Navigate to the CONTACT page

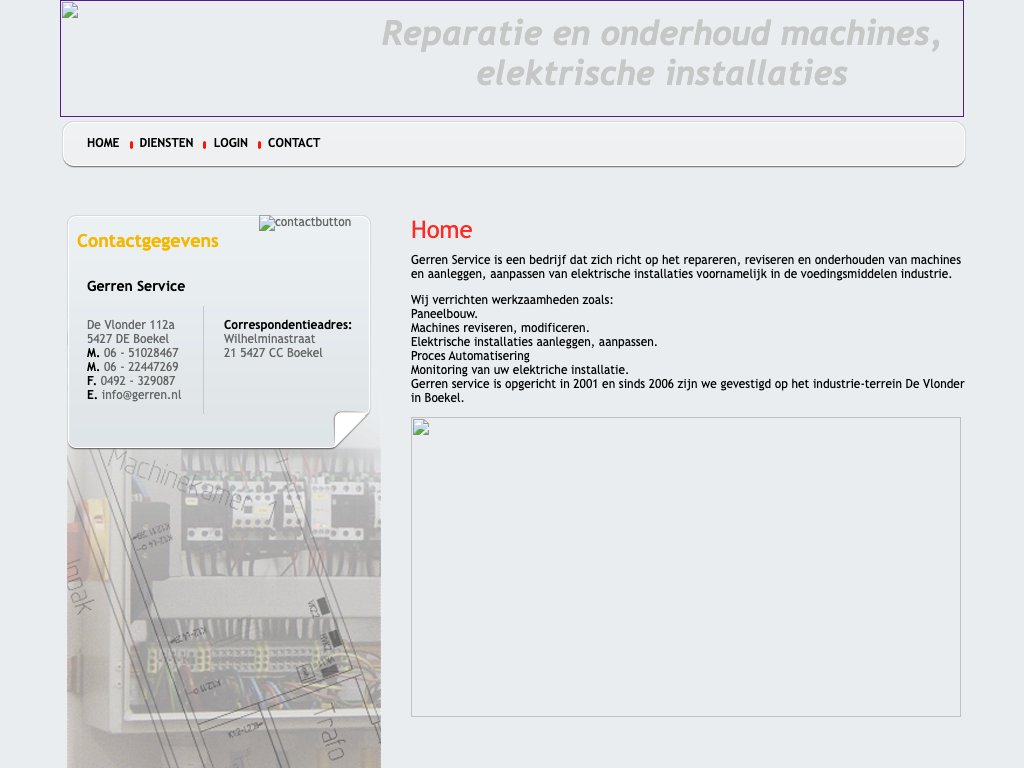(x=294, y=143)
